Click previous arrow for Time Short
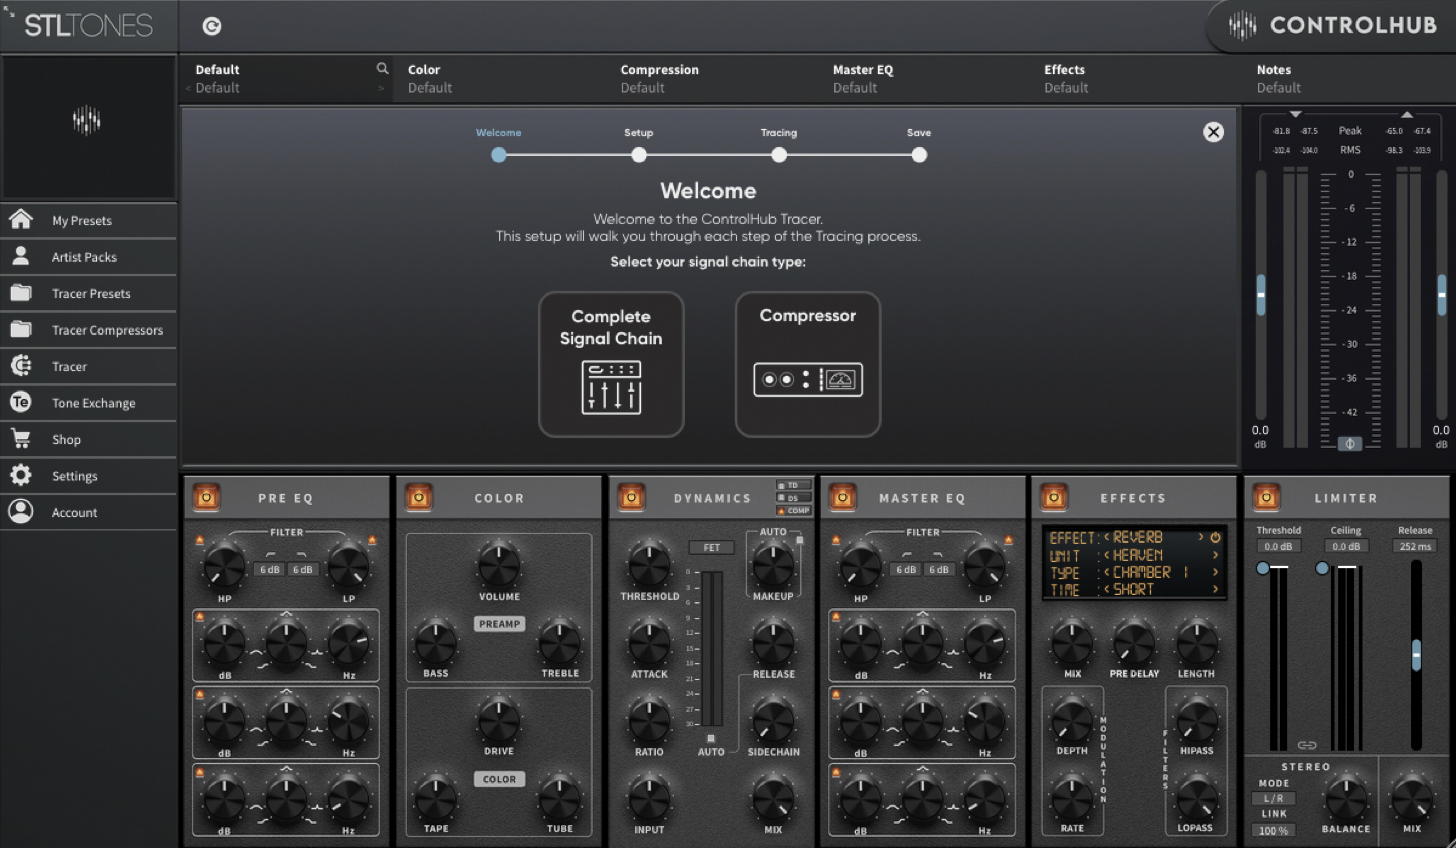Viewport: 1456px width, 848px height. 1107,590
